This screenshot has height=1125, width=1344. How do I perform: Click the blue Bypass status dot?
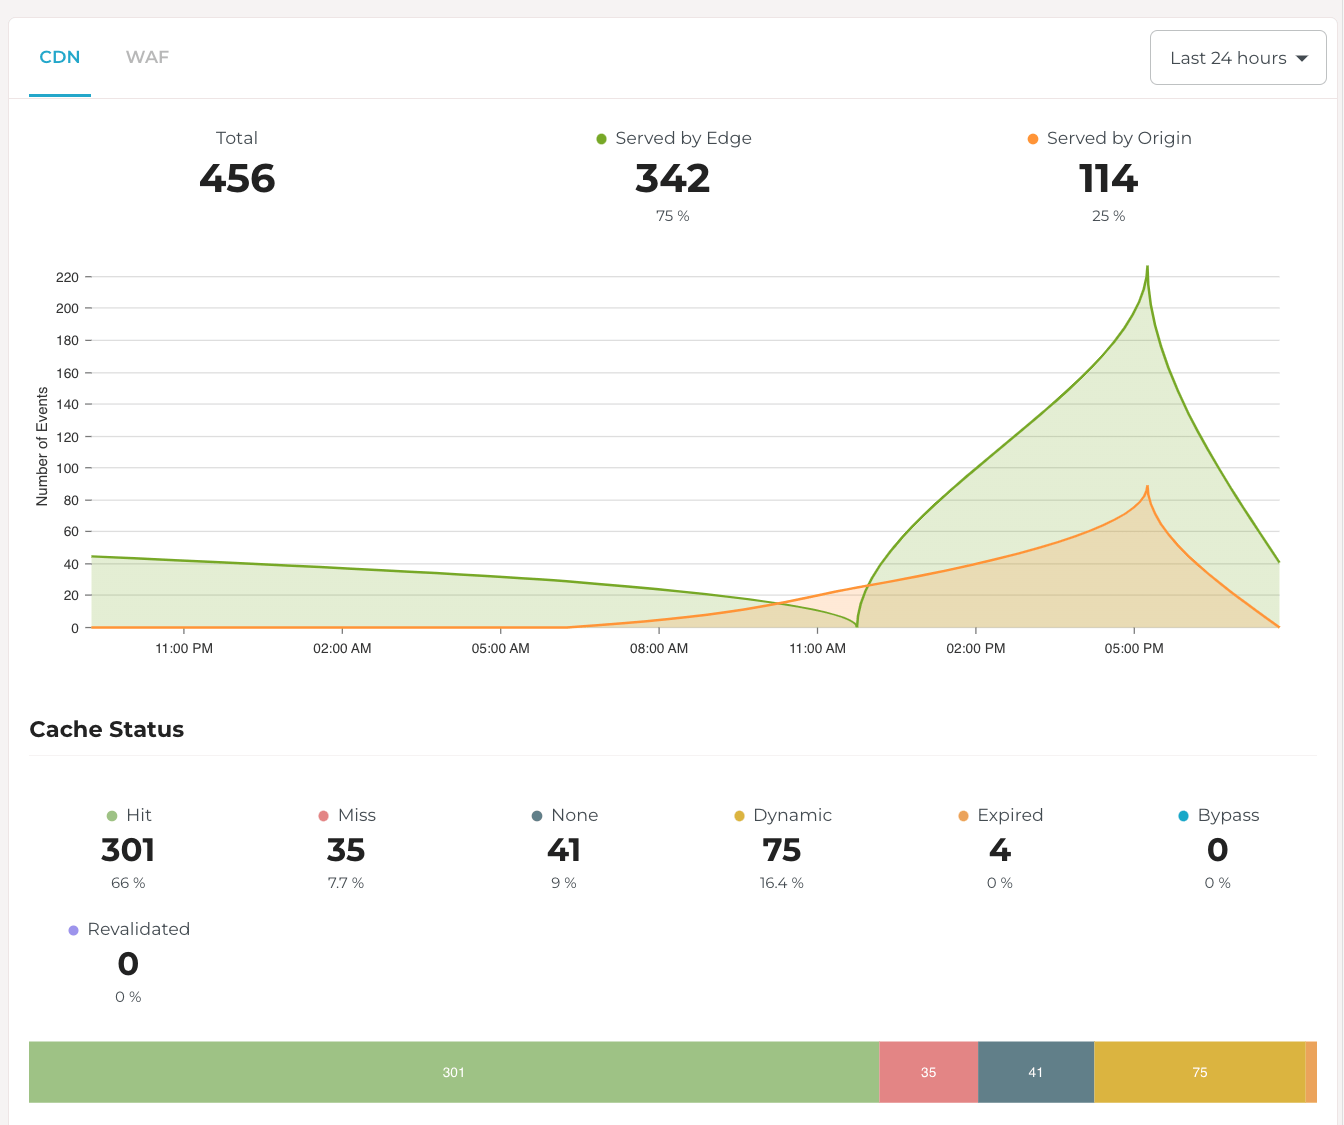click(x=1183, y=816)
